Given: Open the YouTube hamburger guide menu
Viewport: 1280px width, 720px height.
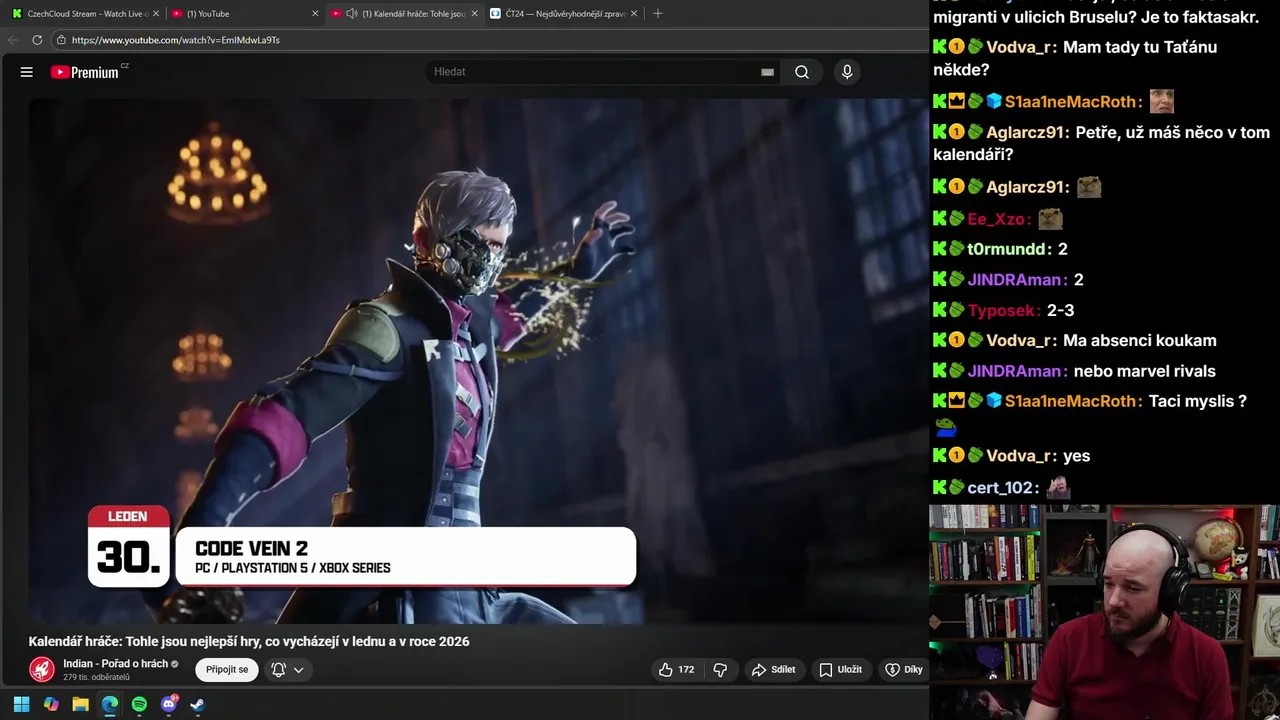Looking at the screenshot, I should tap(27, 72).
